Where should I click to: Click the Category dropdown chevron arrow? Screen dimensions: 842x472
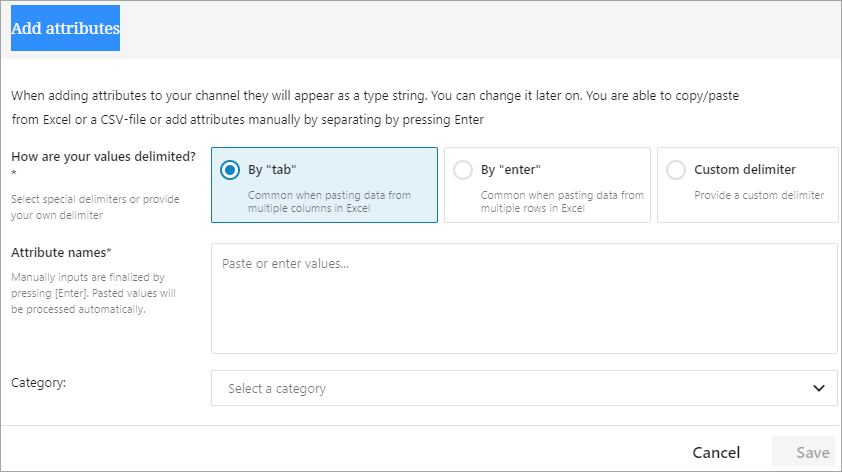tap(819, 388)
